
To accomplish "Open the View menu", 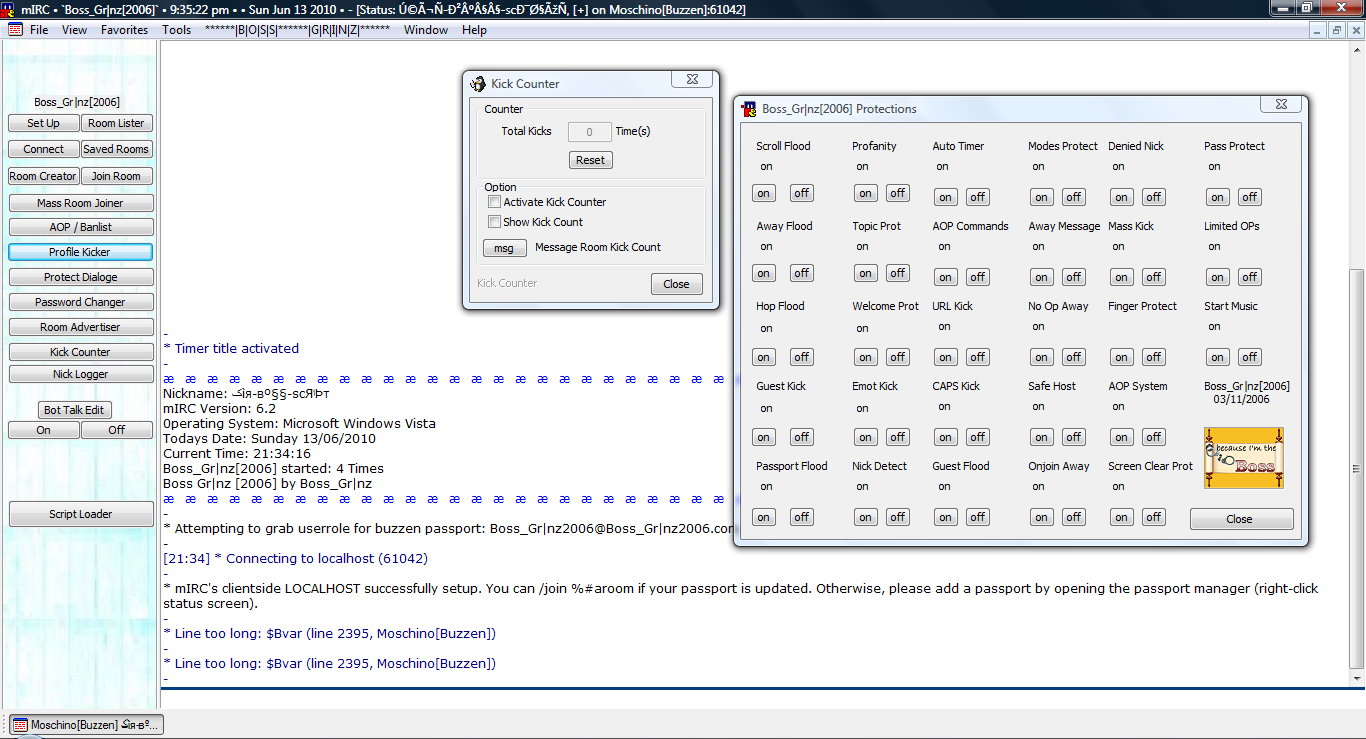I will point(75,30).
